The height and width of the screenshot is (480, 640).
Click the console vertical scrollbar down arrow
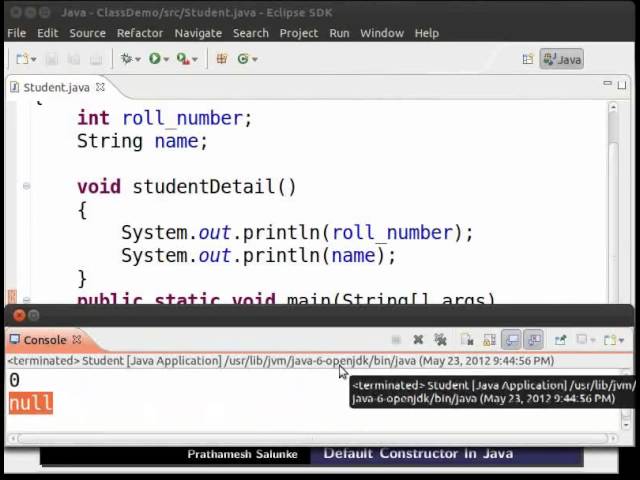click(626, 425)
